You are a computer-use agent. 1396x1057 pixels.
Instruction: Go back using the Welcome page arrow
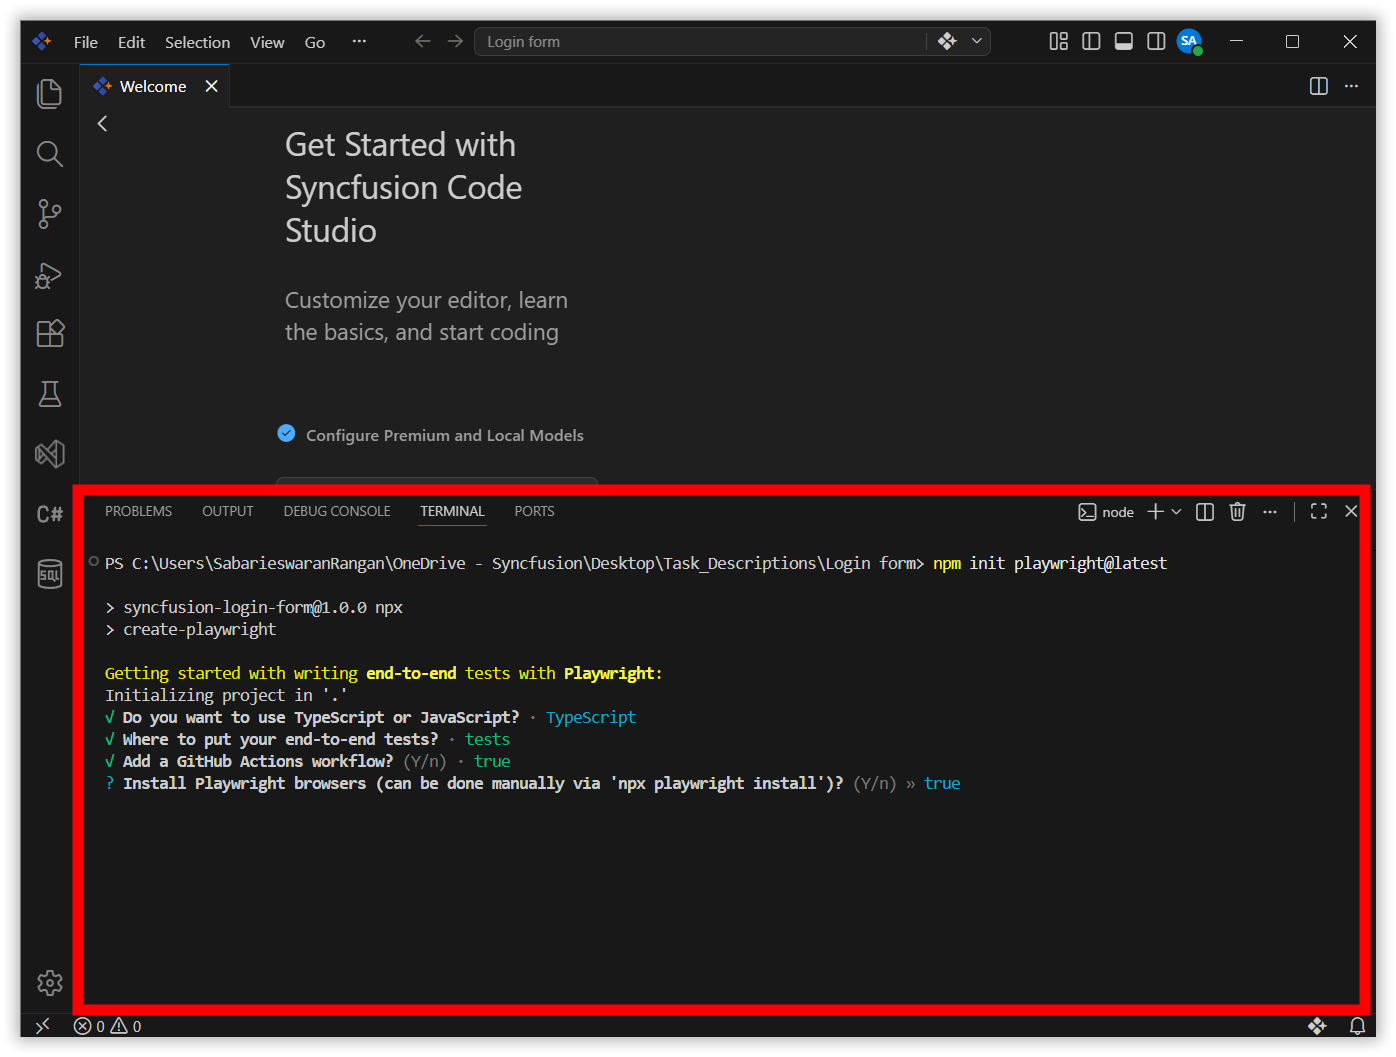pyautogui.click(x=102, y=123)
